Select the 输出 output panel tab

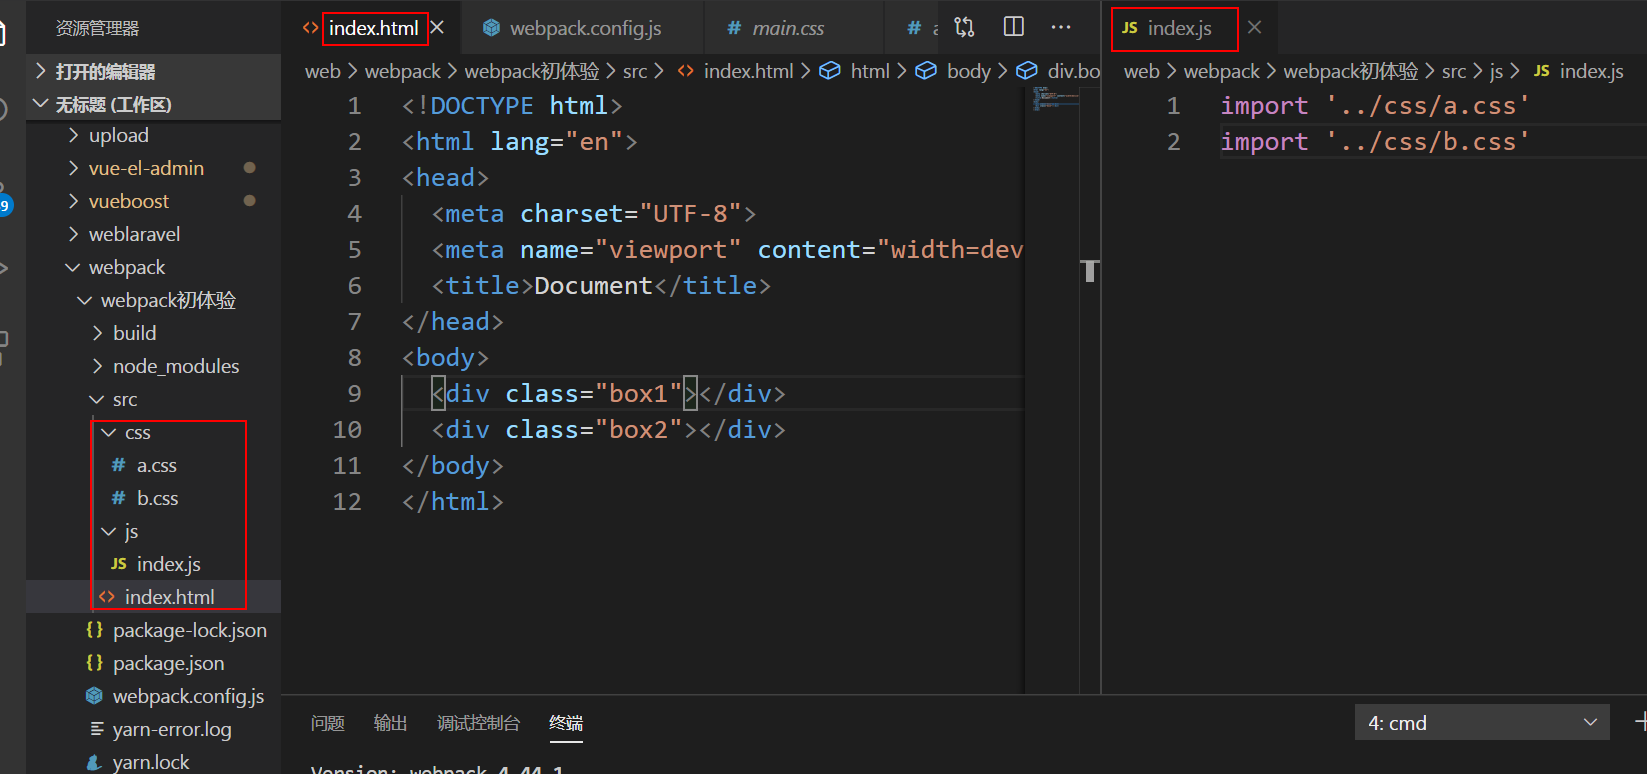pos(390,723)
